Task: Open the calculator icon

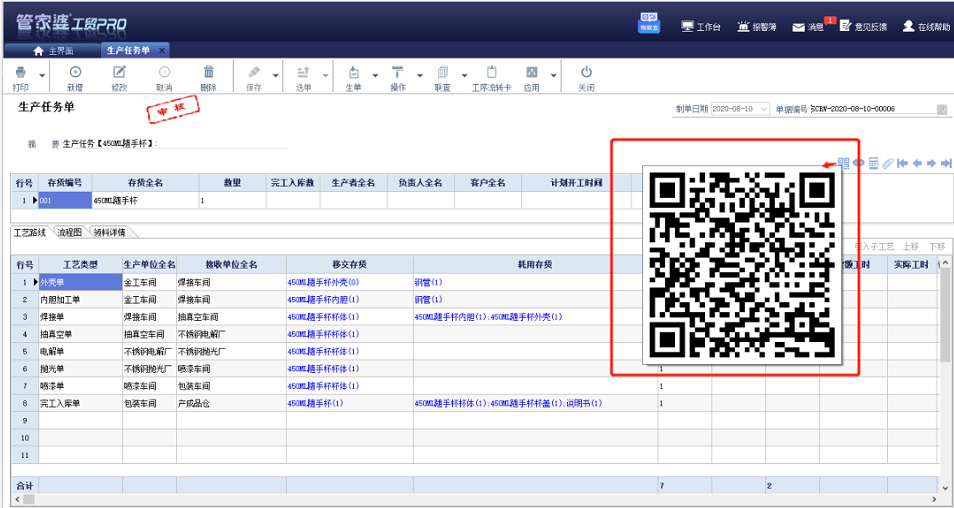Action: tap(874, 163)
